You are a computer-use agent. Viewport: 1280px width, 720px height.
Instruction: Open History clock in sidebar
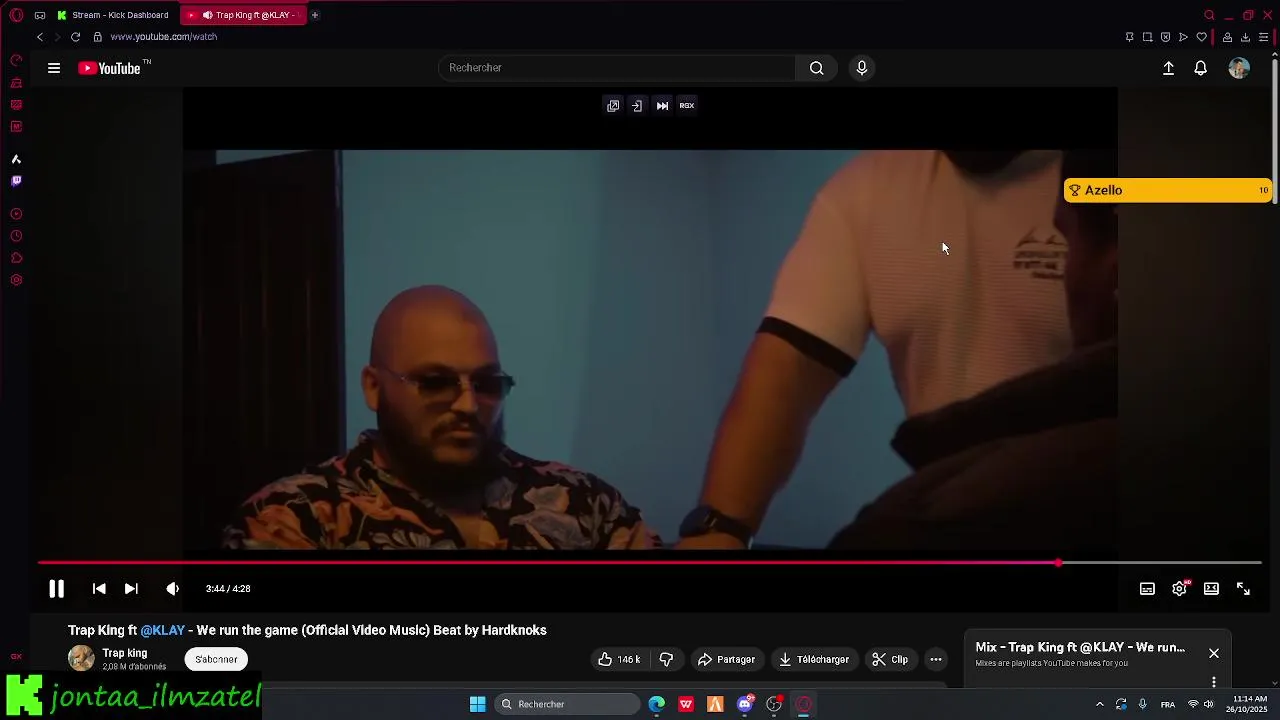click(16, 236)
